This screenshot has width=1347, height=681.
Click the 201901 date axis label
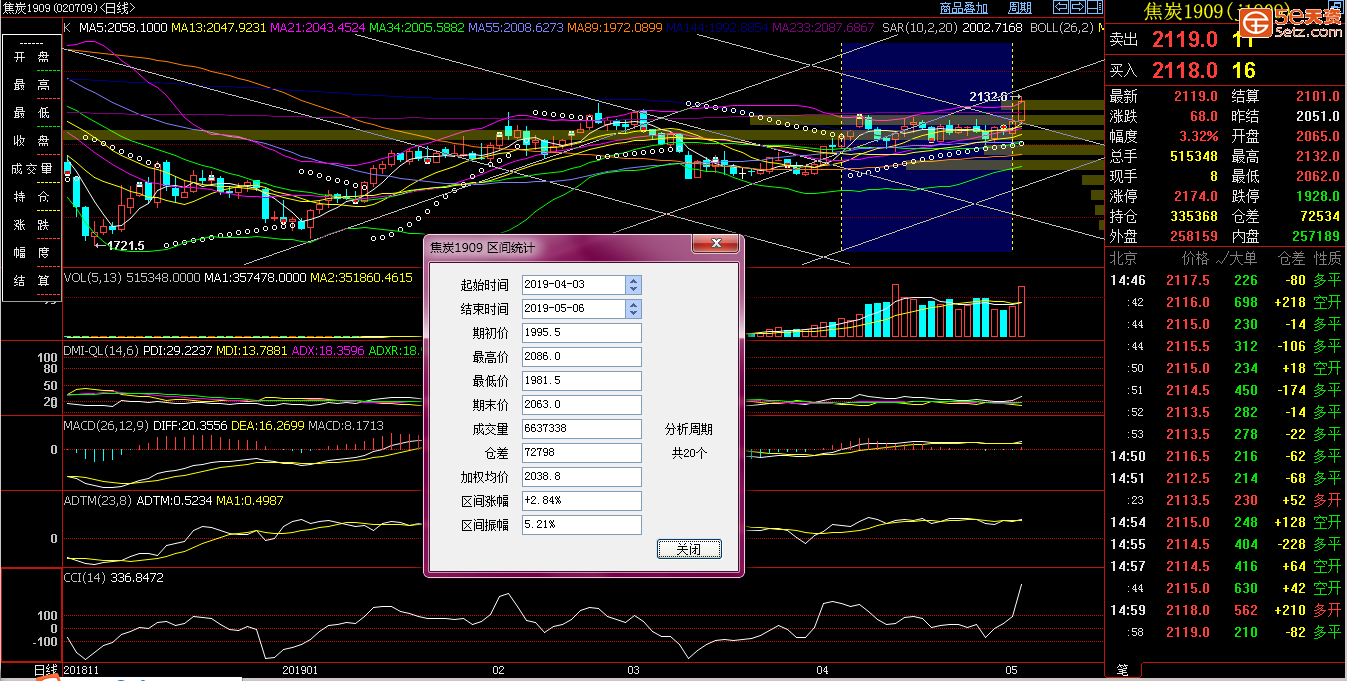click(301, 670)
